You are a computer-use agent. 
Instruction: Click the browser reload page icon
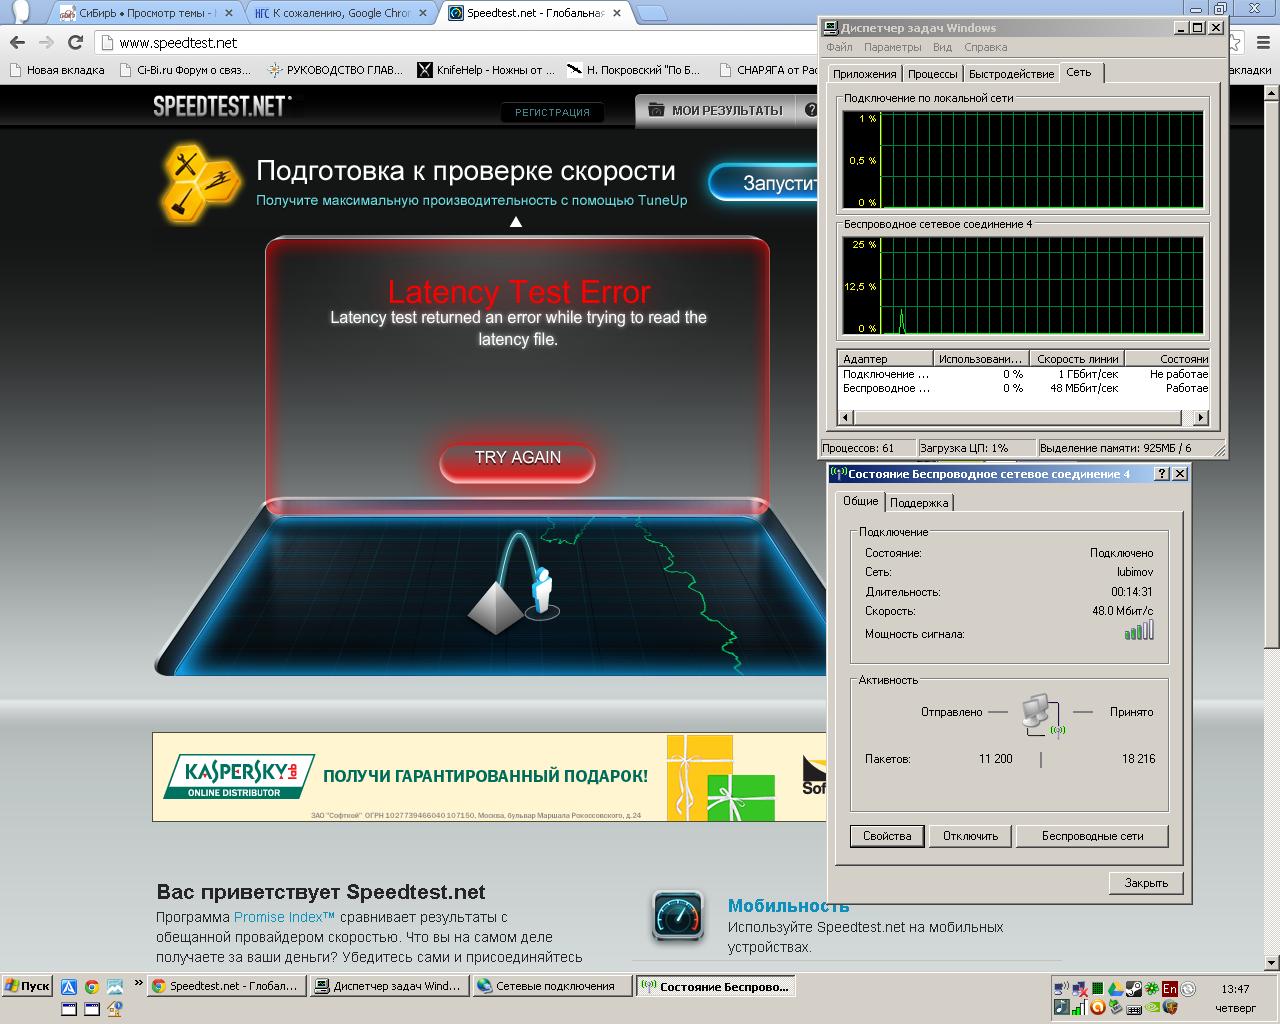(75, 42)
